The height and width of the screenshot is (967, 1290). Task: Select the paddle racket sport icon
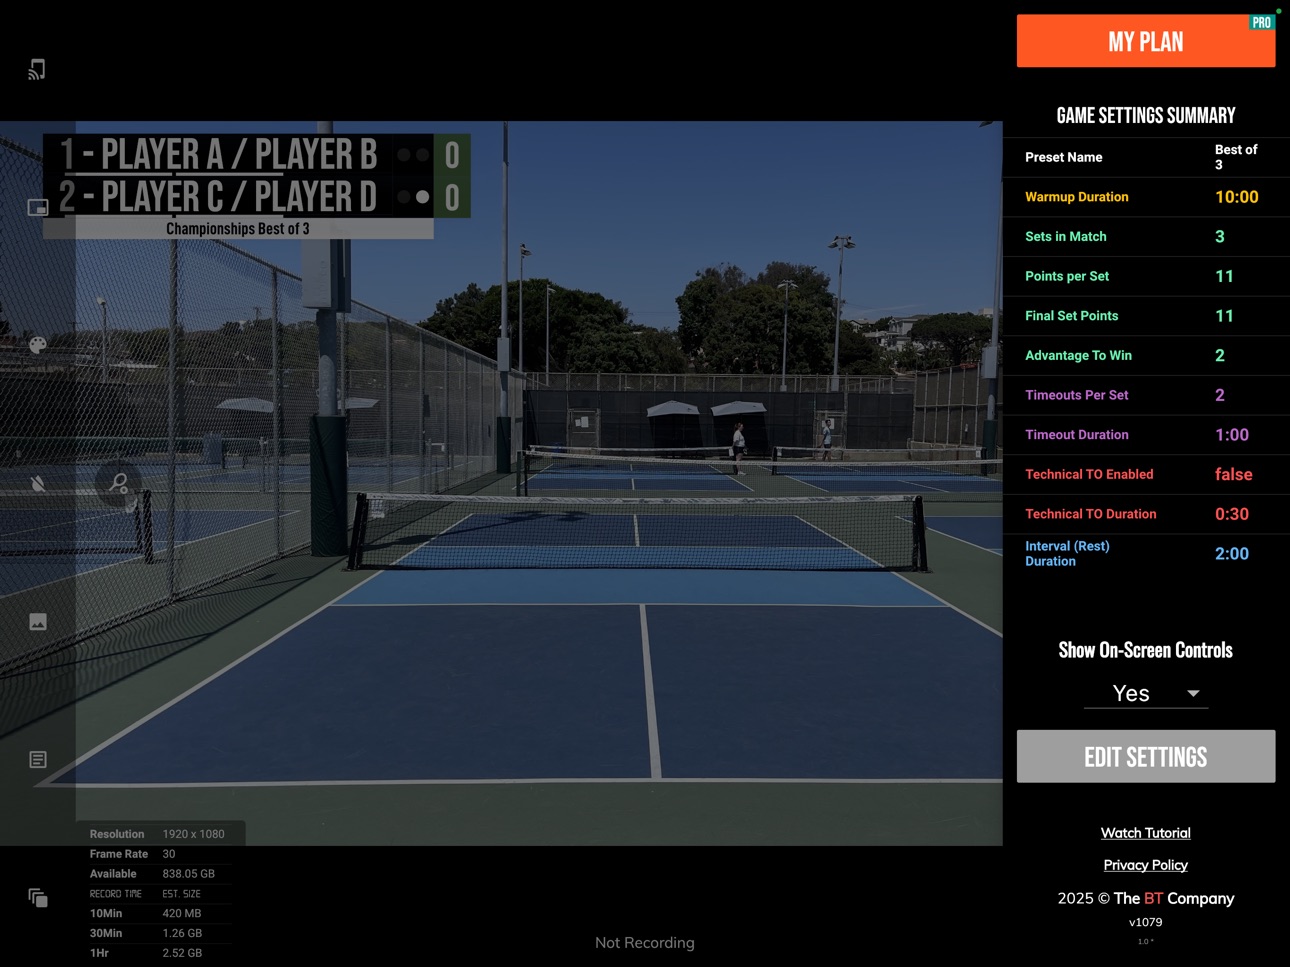tap(119, 484)
